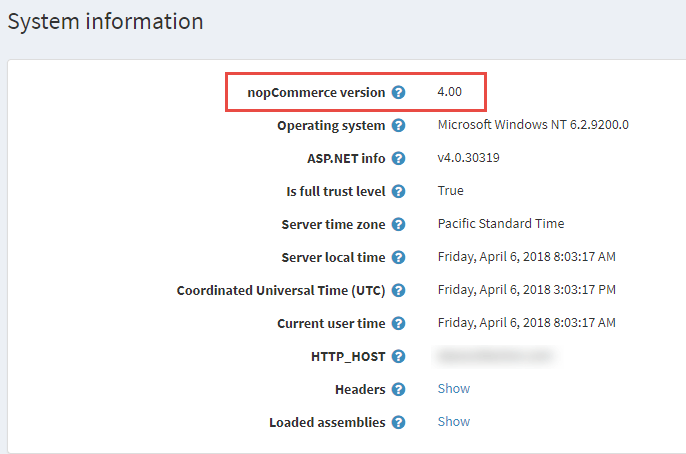Select the version value 4.00

click(x=449, y=92)
